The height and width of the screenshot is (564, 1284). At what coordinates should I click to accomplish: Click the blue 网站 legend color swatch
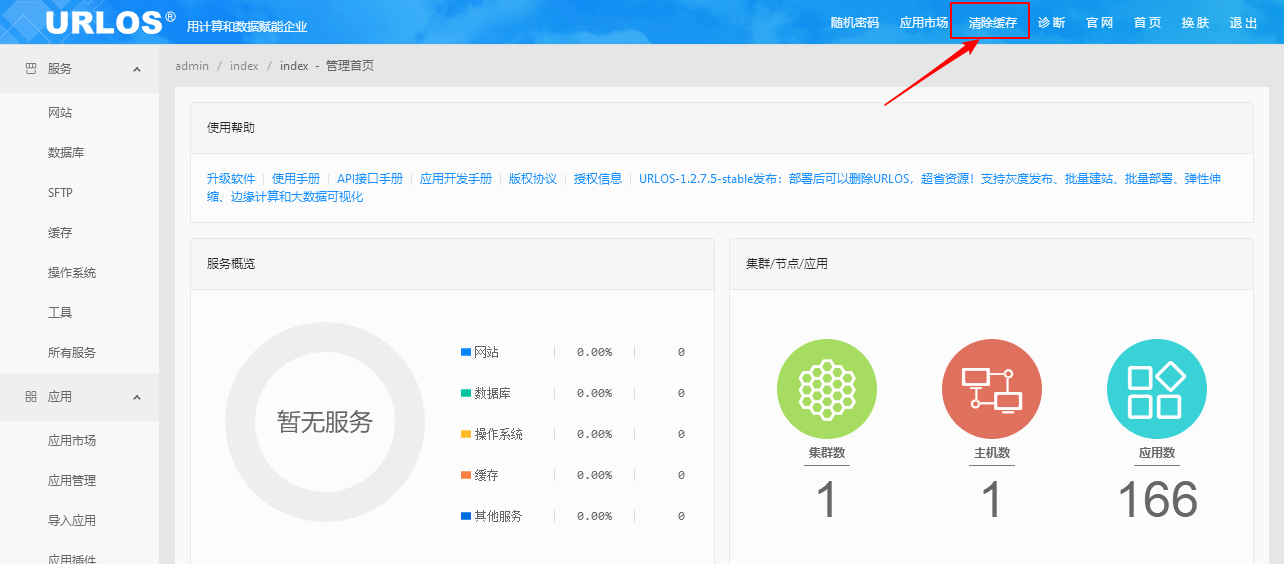coord(465,352)
